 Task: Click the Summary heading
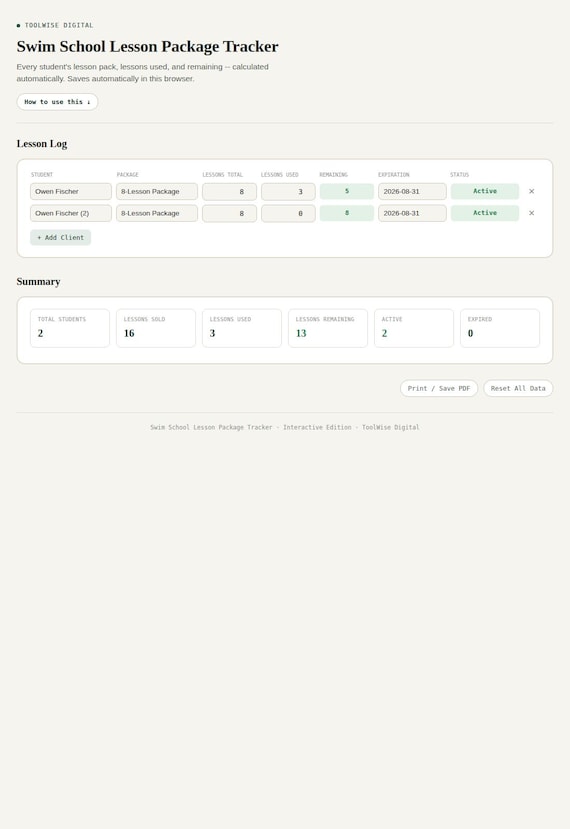tap(38, 281)
